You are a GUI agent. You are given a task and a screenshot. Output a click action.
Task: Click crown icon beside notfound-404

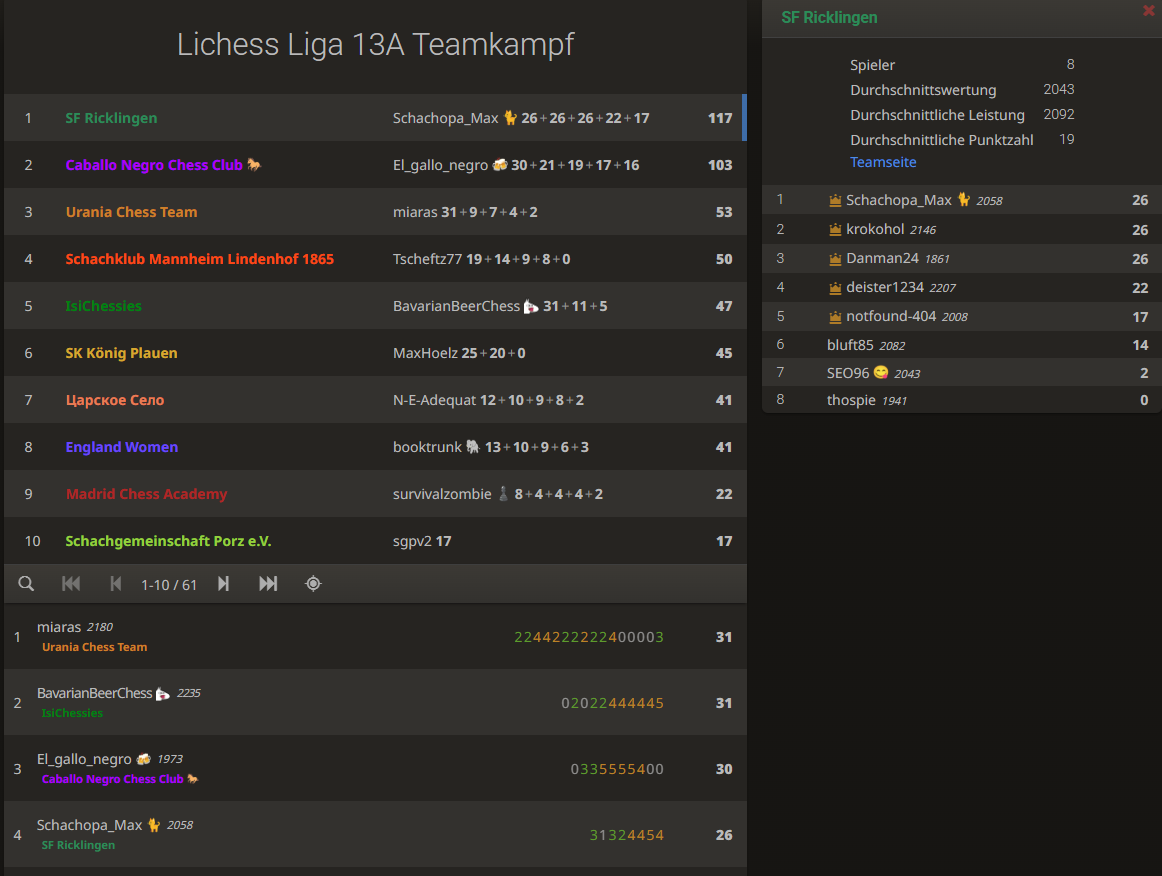pos(835,316)
